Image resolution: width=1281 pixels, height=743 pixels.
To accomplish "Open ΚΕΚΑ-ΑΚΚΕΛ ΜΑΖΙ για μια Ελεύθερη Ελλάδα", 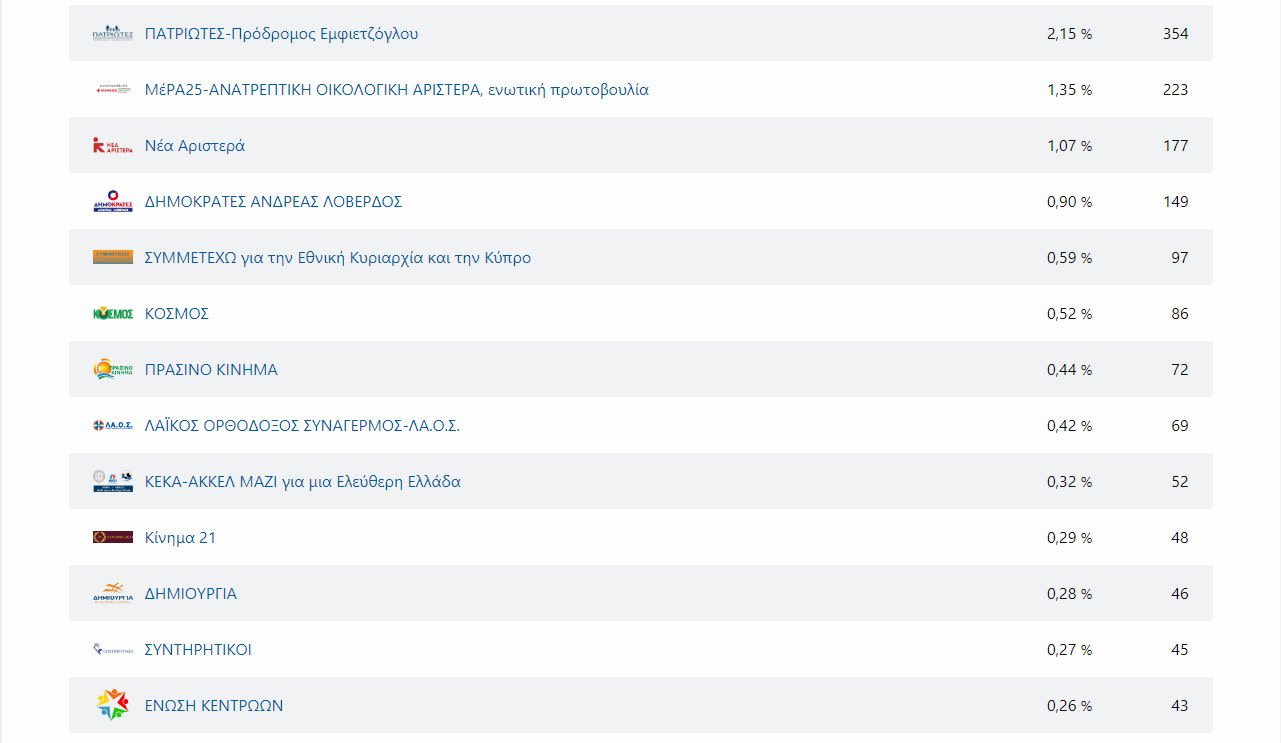I will click(x=302, y=482).
